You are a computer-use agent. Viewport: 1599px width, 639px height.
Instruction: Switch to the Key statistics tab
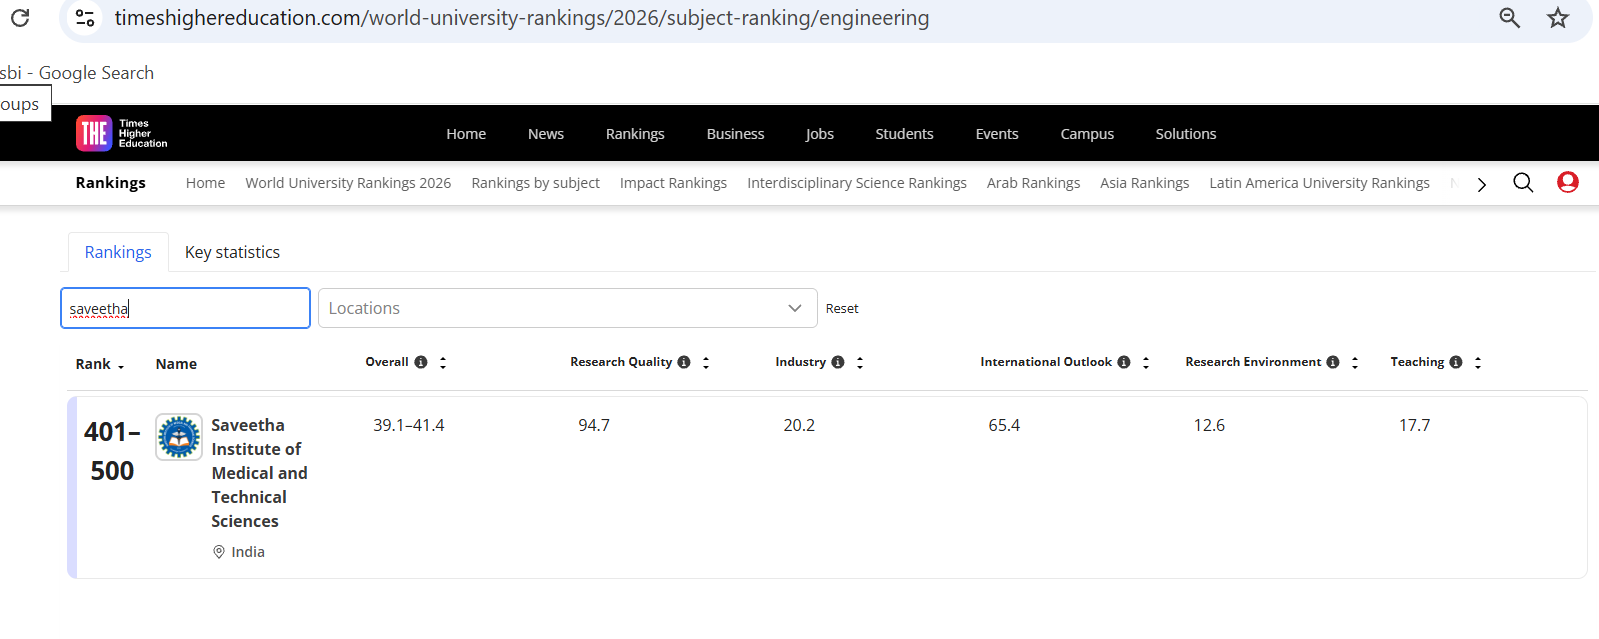pyautogui.click(x=232, y=252)
